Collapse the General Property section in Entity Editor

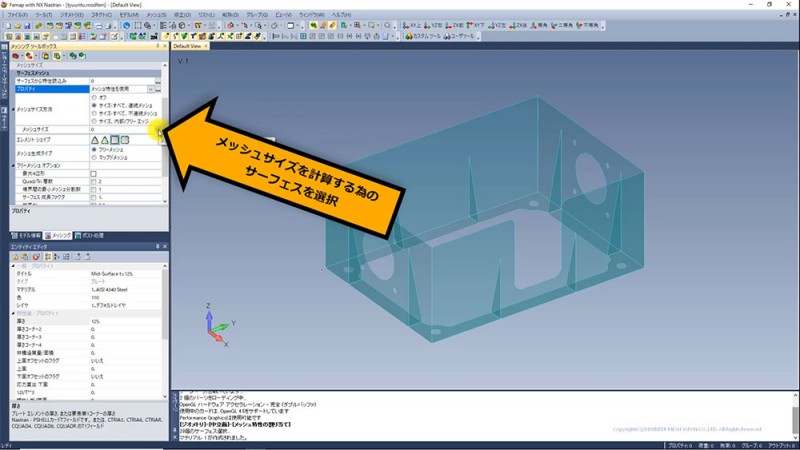coord(13,266)
